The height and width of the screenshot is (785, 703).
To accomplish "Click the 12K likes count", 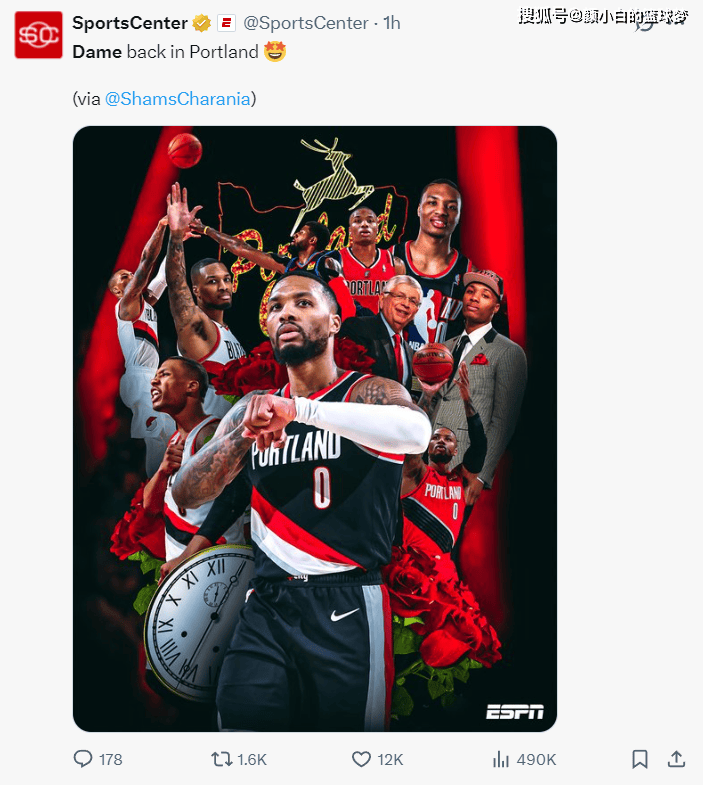I will pos(390,759).
